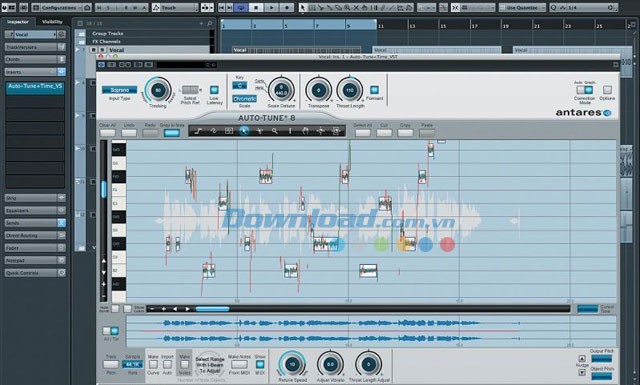
Task: Toggle the Formant button
Action: click(x=374, y=90)
